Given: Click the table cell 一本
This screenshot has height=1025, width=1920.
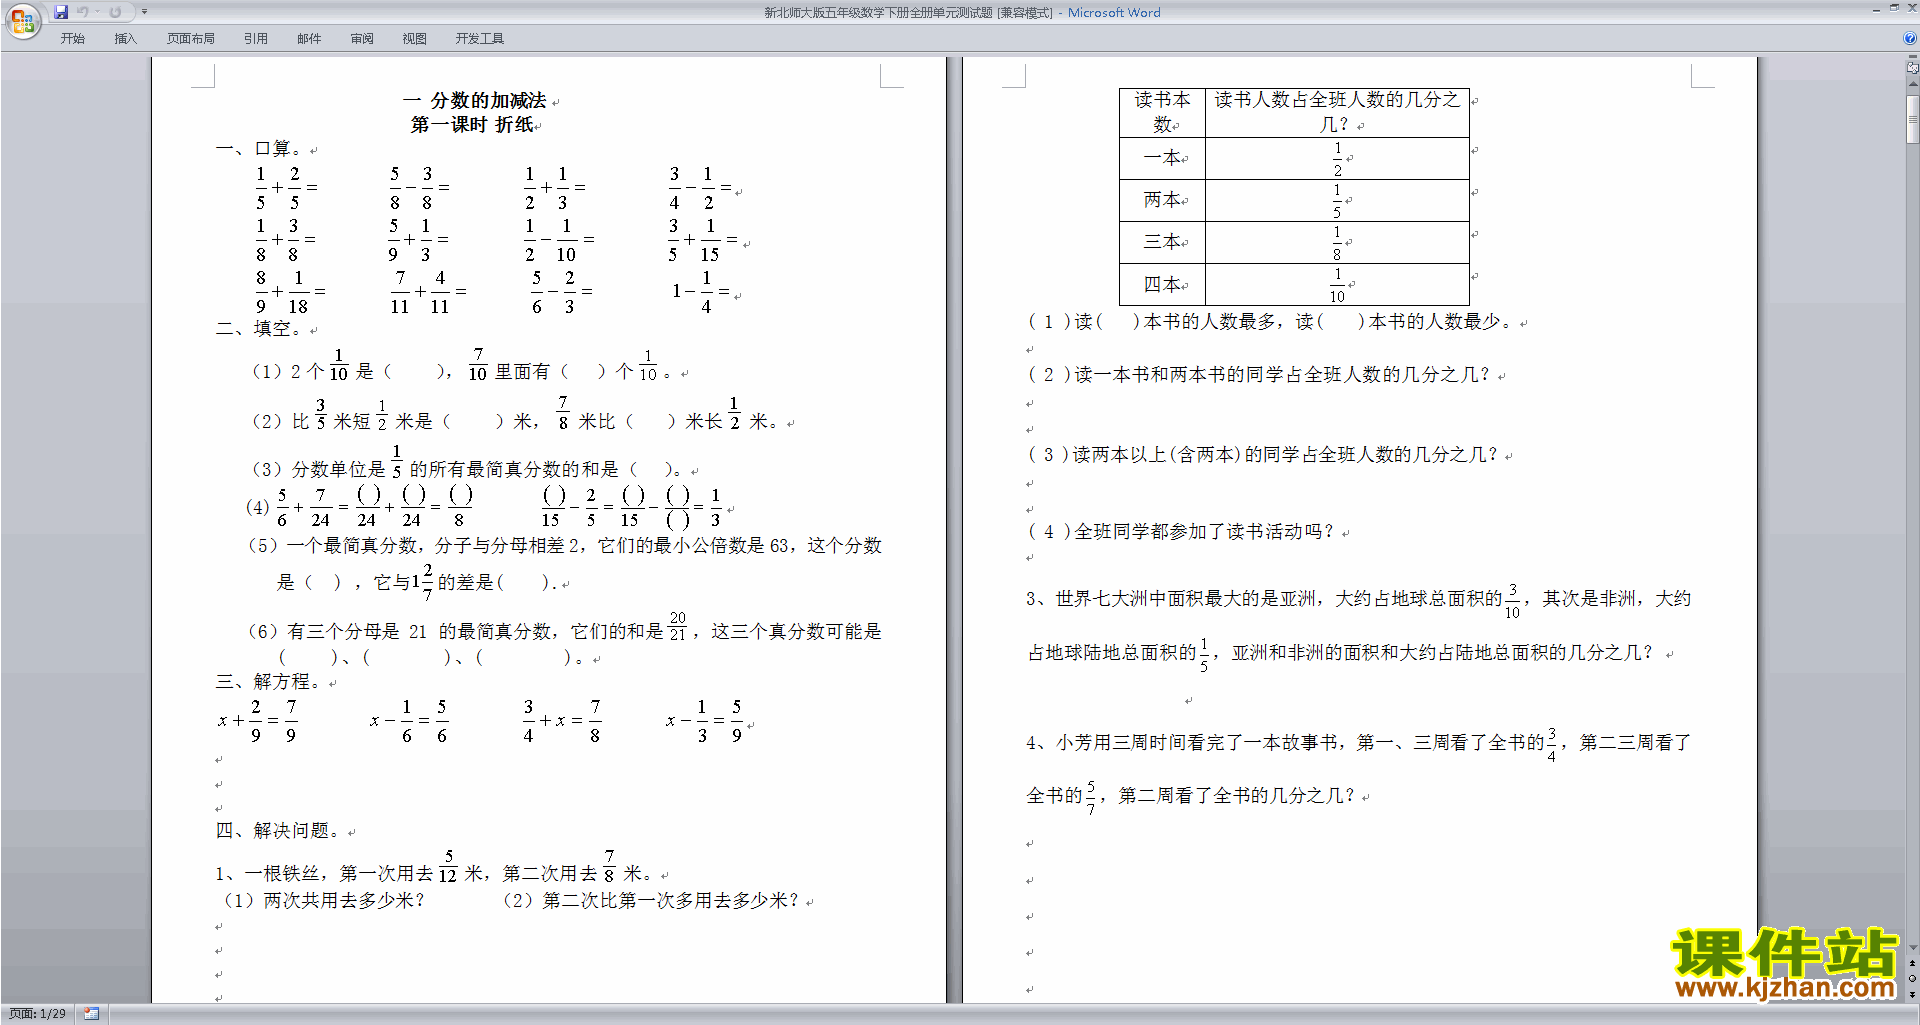Looking at the screenshot, I should pos(1162,158).
